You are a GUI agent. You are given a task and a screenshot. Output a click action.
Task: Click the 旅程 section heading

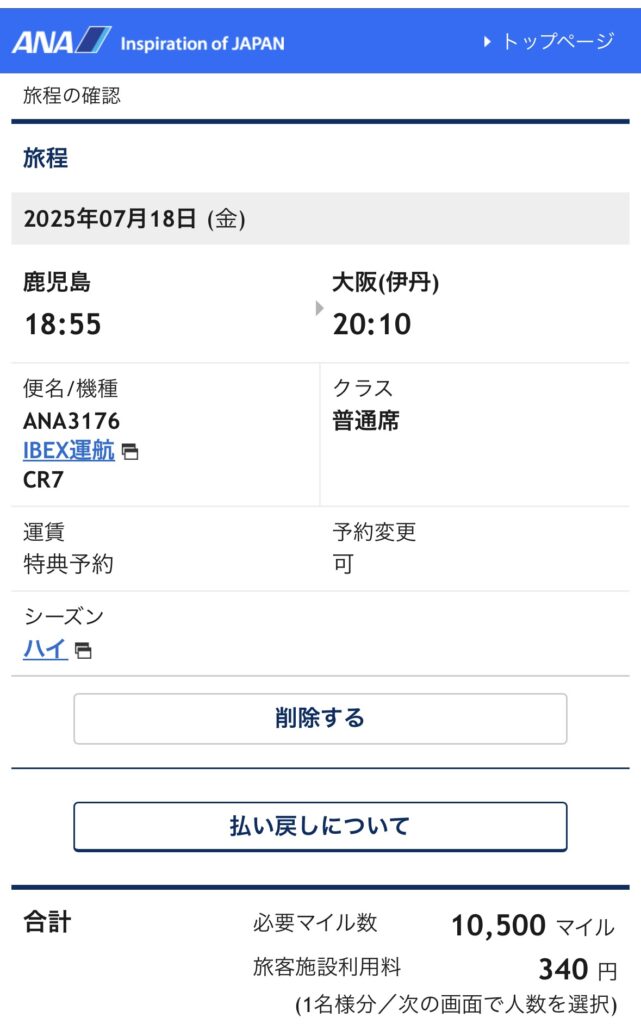point(46,158)
